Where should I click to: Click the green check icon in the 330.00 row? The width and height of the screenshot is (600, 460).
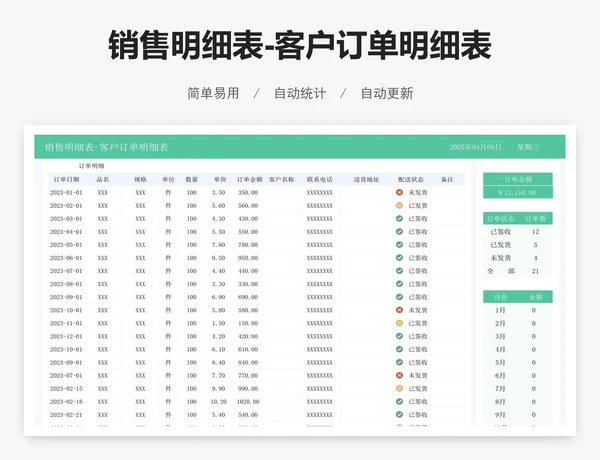[399, 284]
